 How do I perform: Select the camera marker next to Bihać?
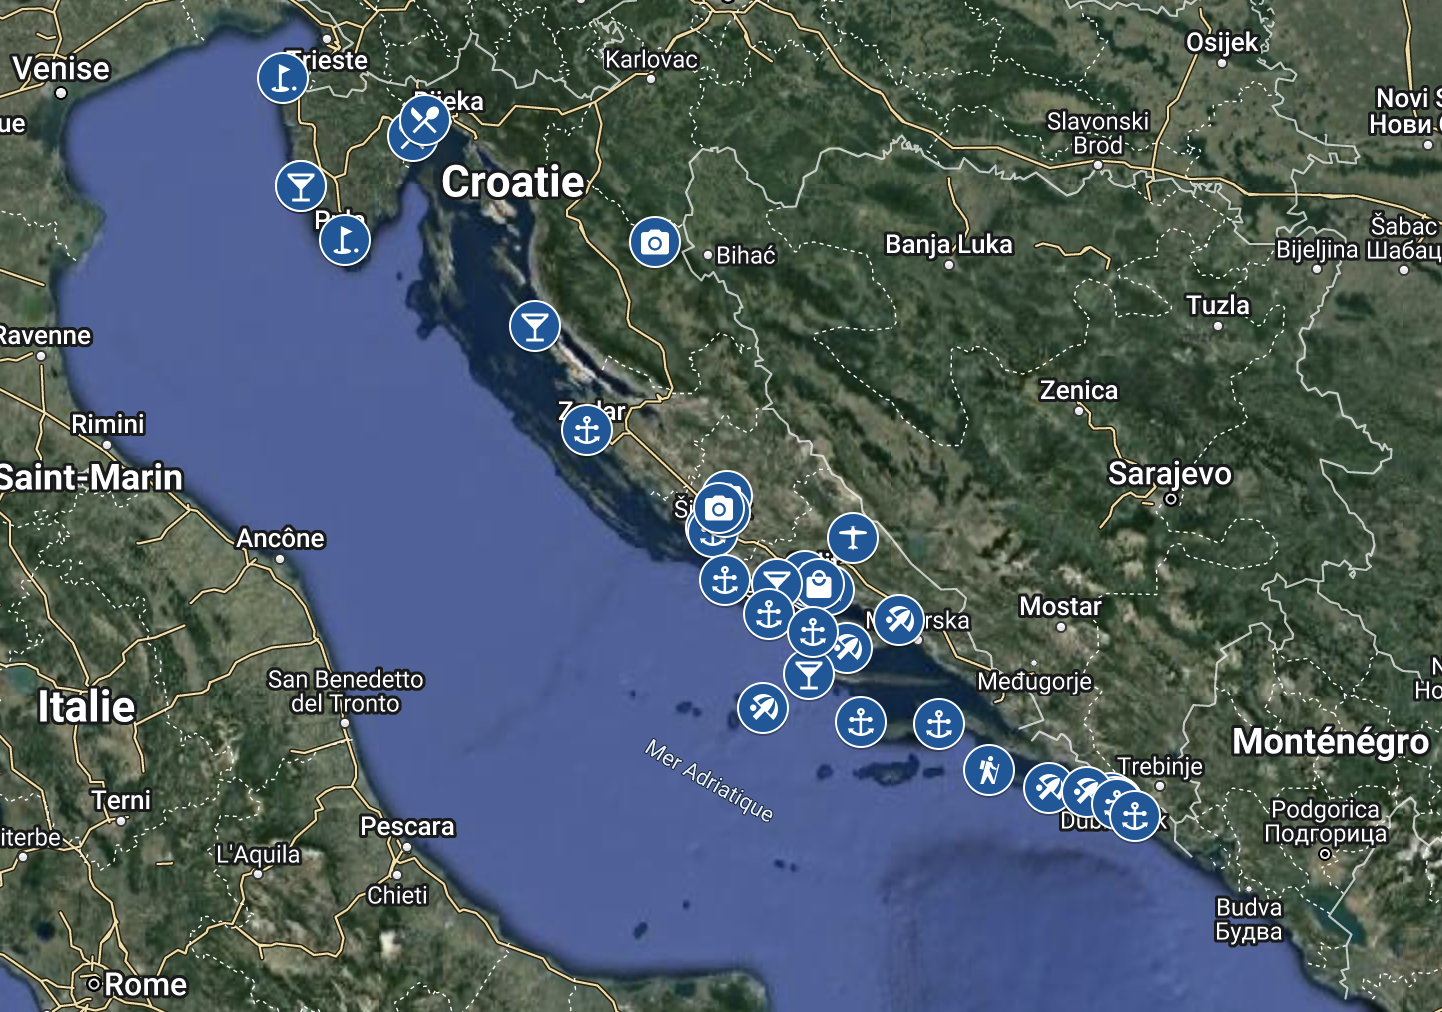655,242
